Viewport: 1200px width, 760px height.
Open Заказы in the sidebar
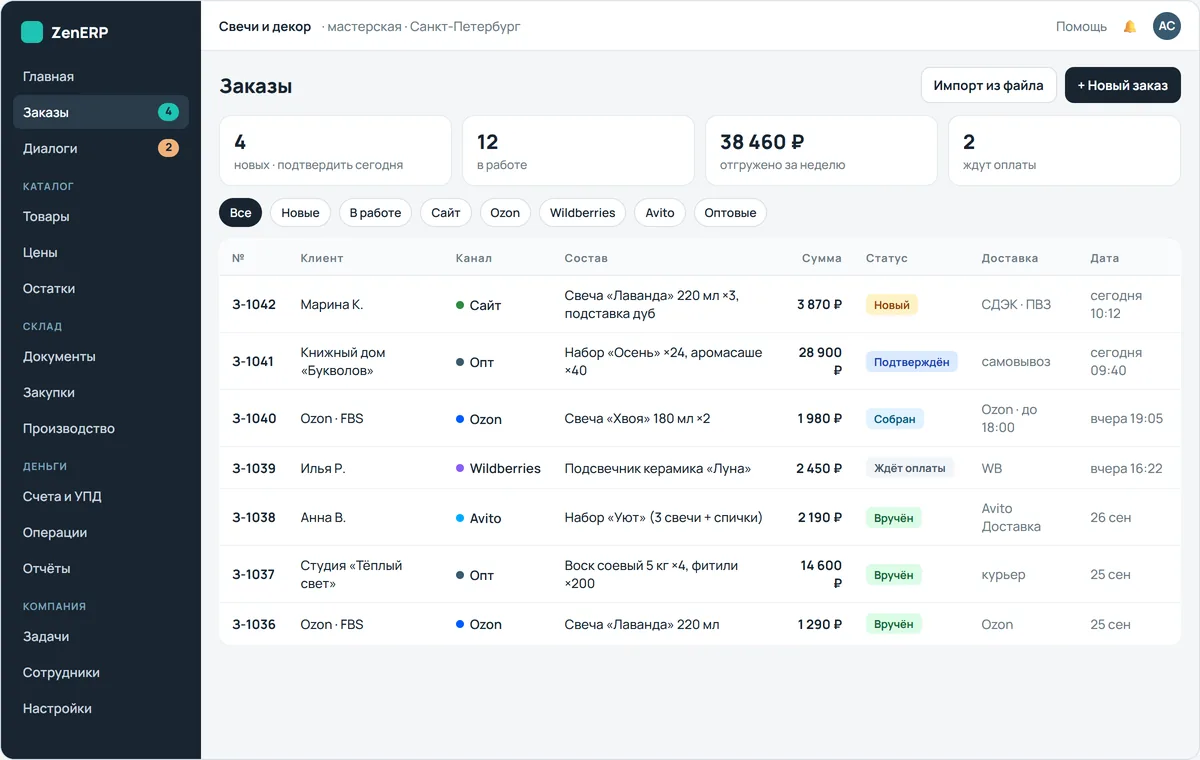point(100,112)
